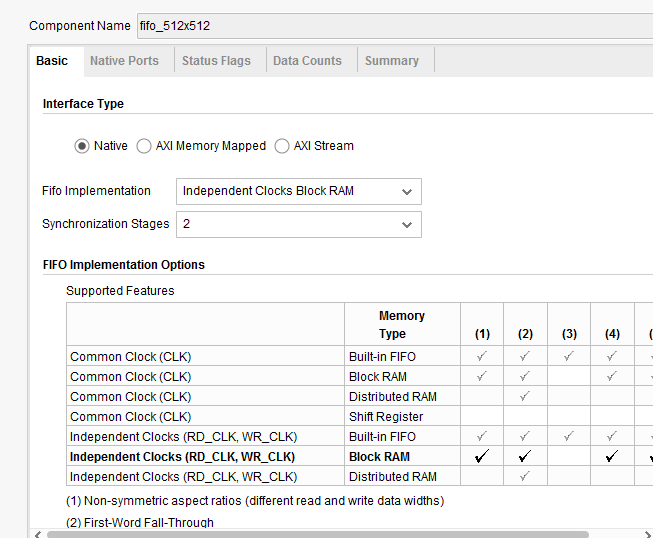This screenshot has width=653, height=538.
Task: Show the Summary tab
Action: pyautogui.click(x=391, y=61)
